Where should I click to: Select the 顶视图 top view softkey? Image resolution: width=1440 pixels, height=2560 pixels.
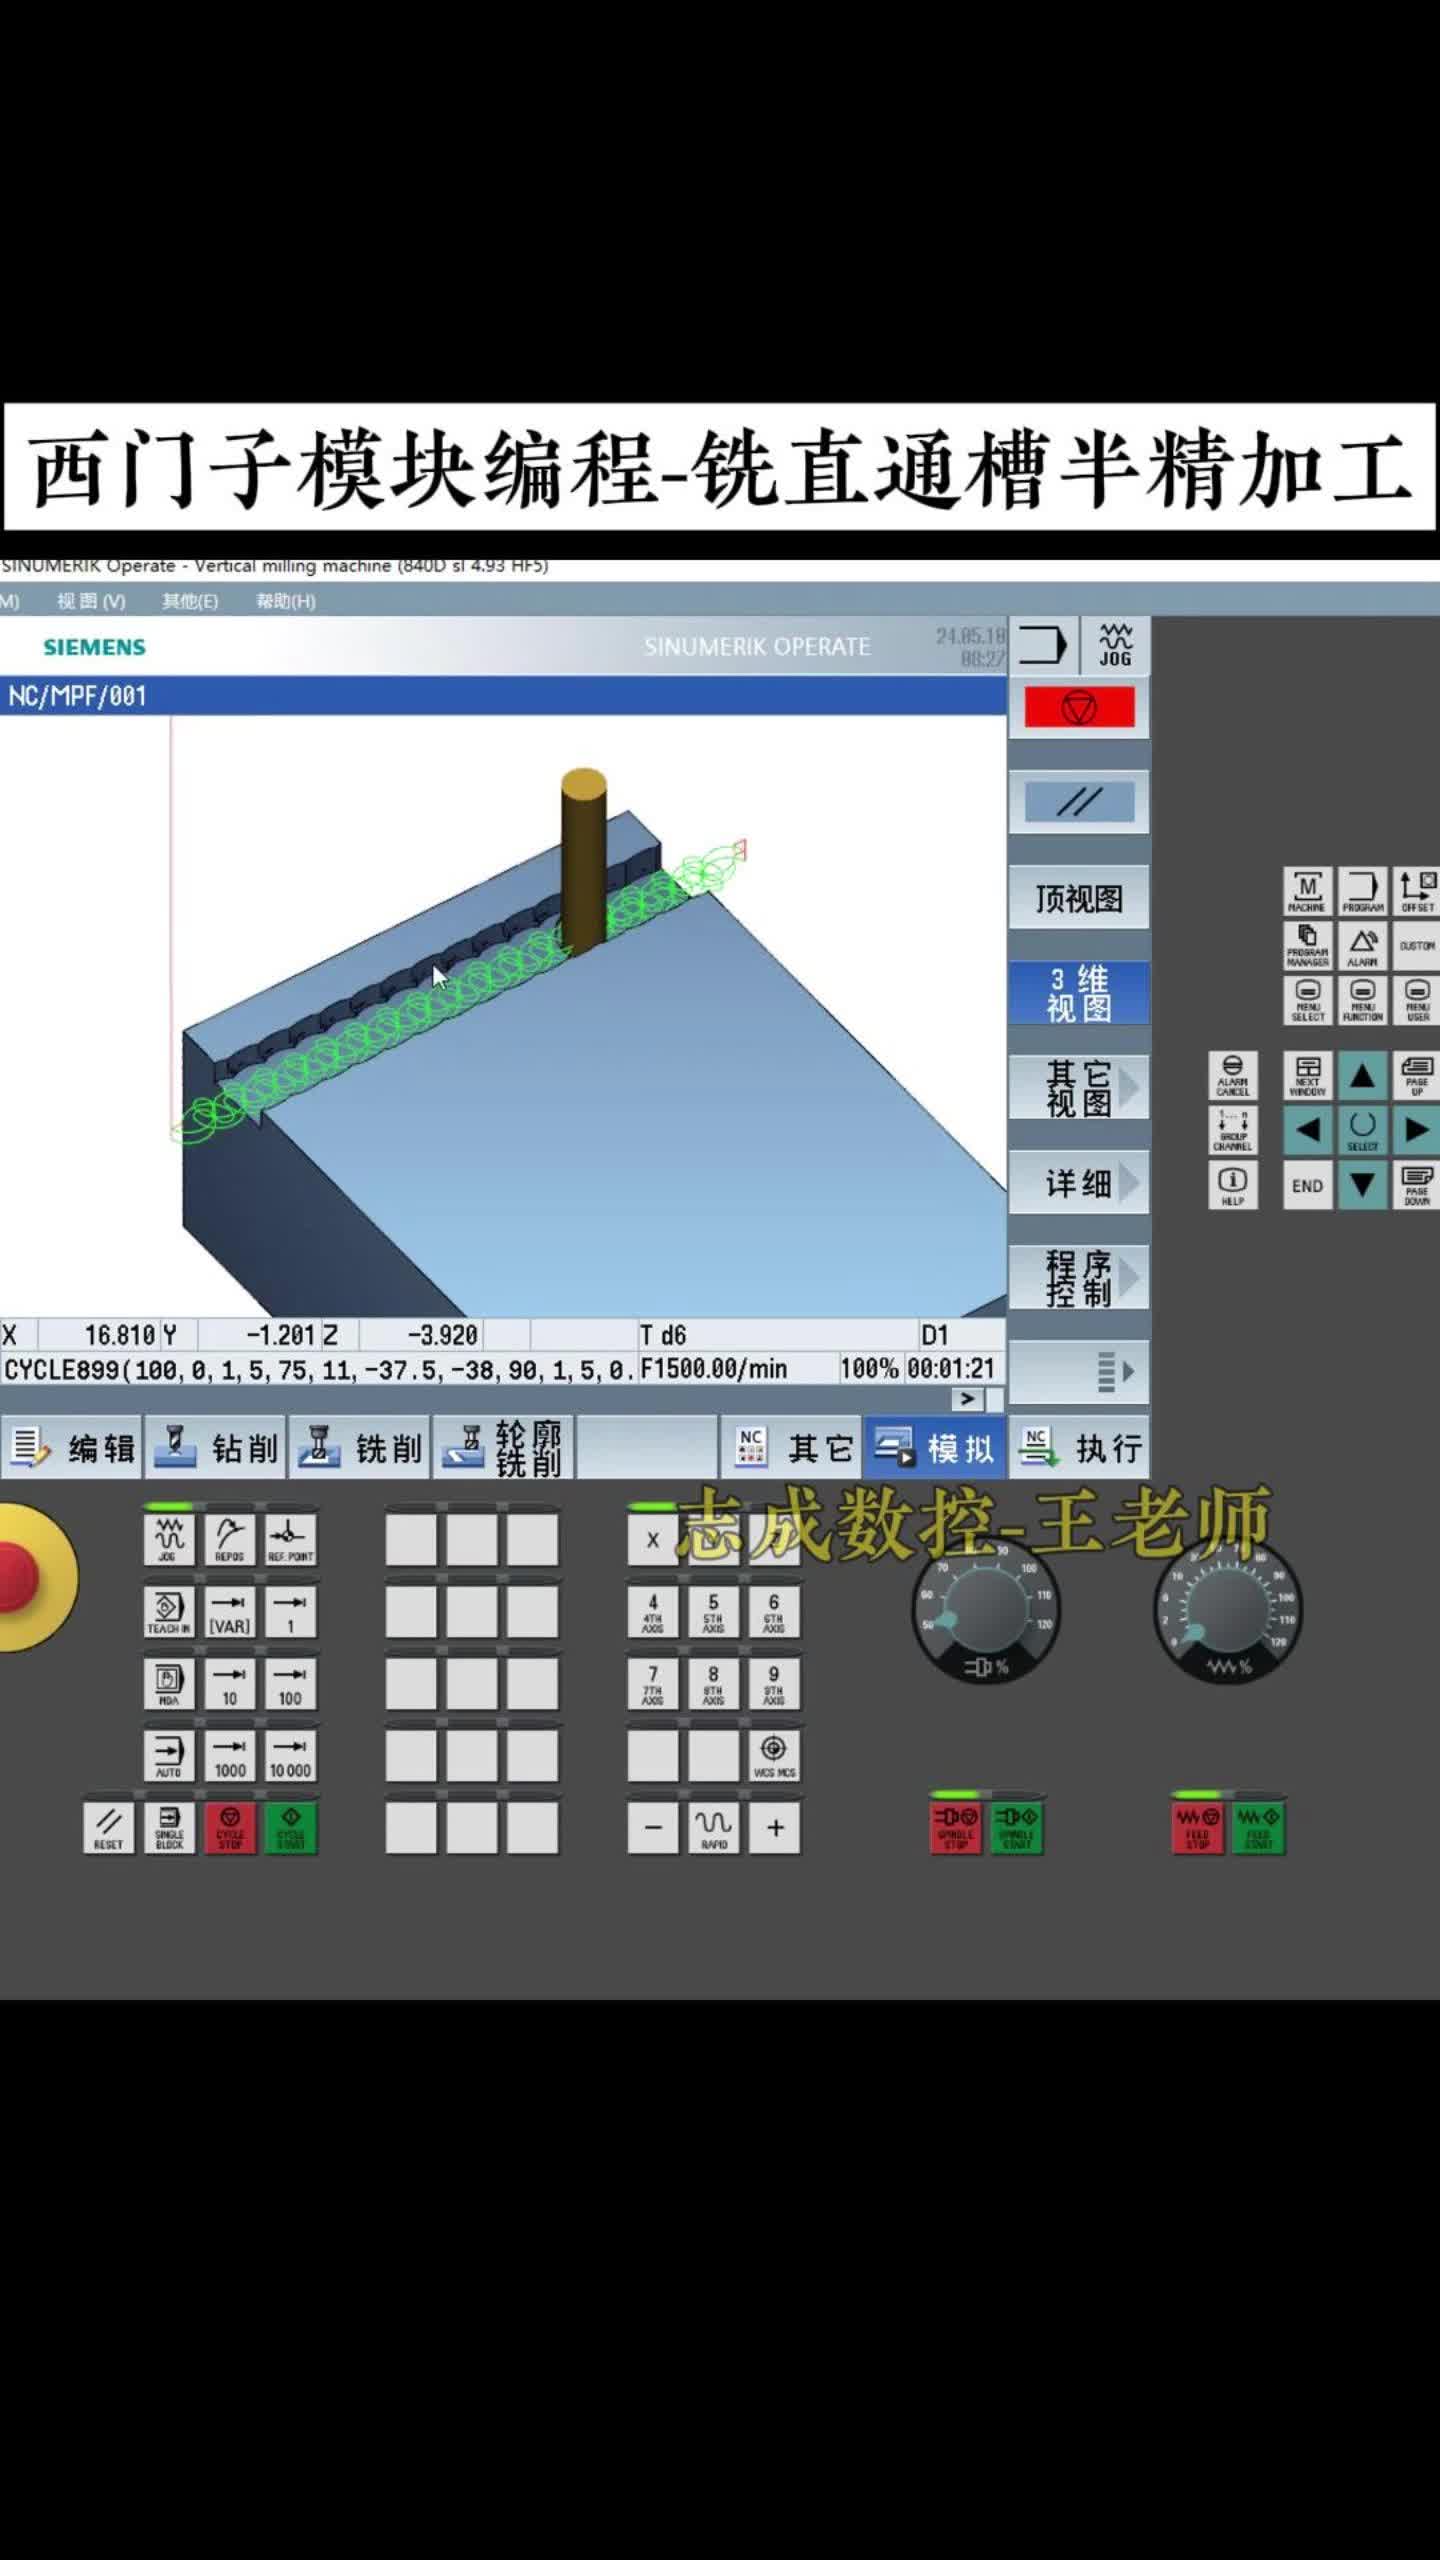(x=1078, y=898)
